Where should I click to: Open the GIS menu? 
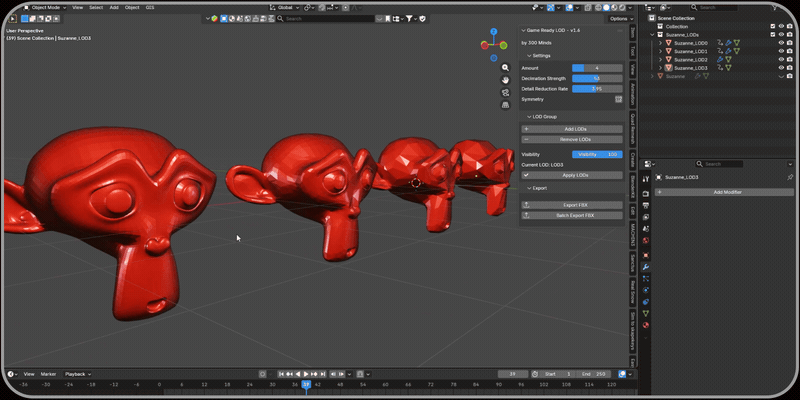coord(150,8)
